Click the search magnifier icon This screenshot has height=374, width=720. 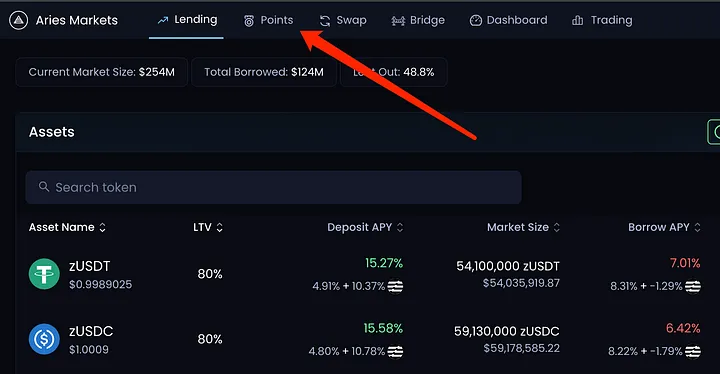(44, 187)
